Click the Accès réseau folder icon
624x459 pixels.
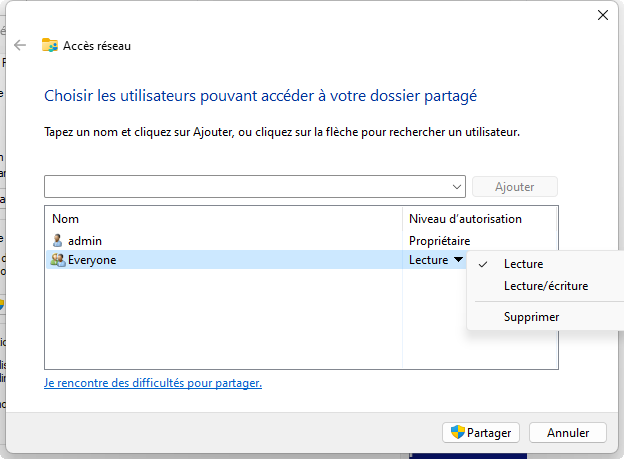50,45
